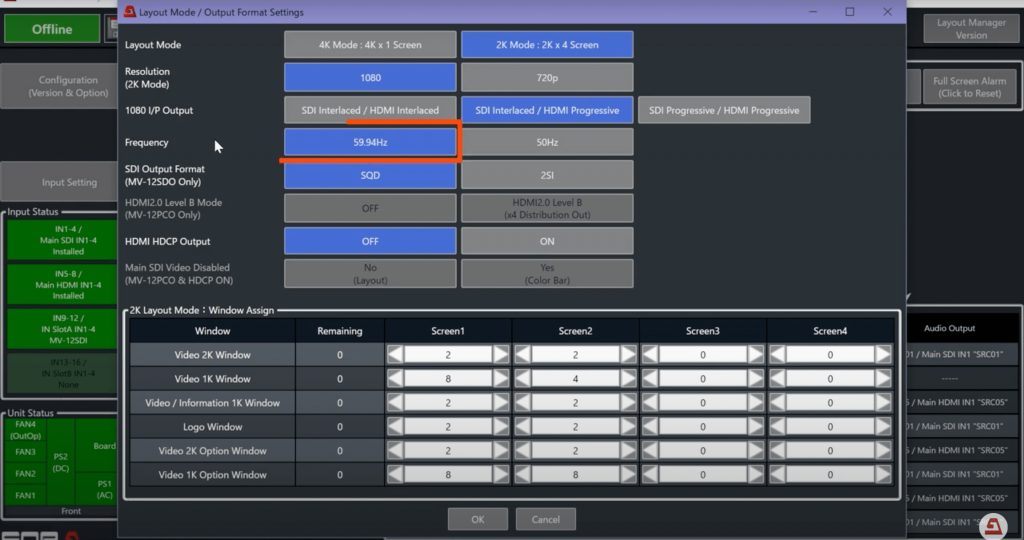Increase Video / Information 1K Window for Screen4

tap(883, 403)
